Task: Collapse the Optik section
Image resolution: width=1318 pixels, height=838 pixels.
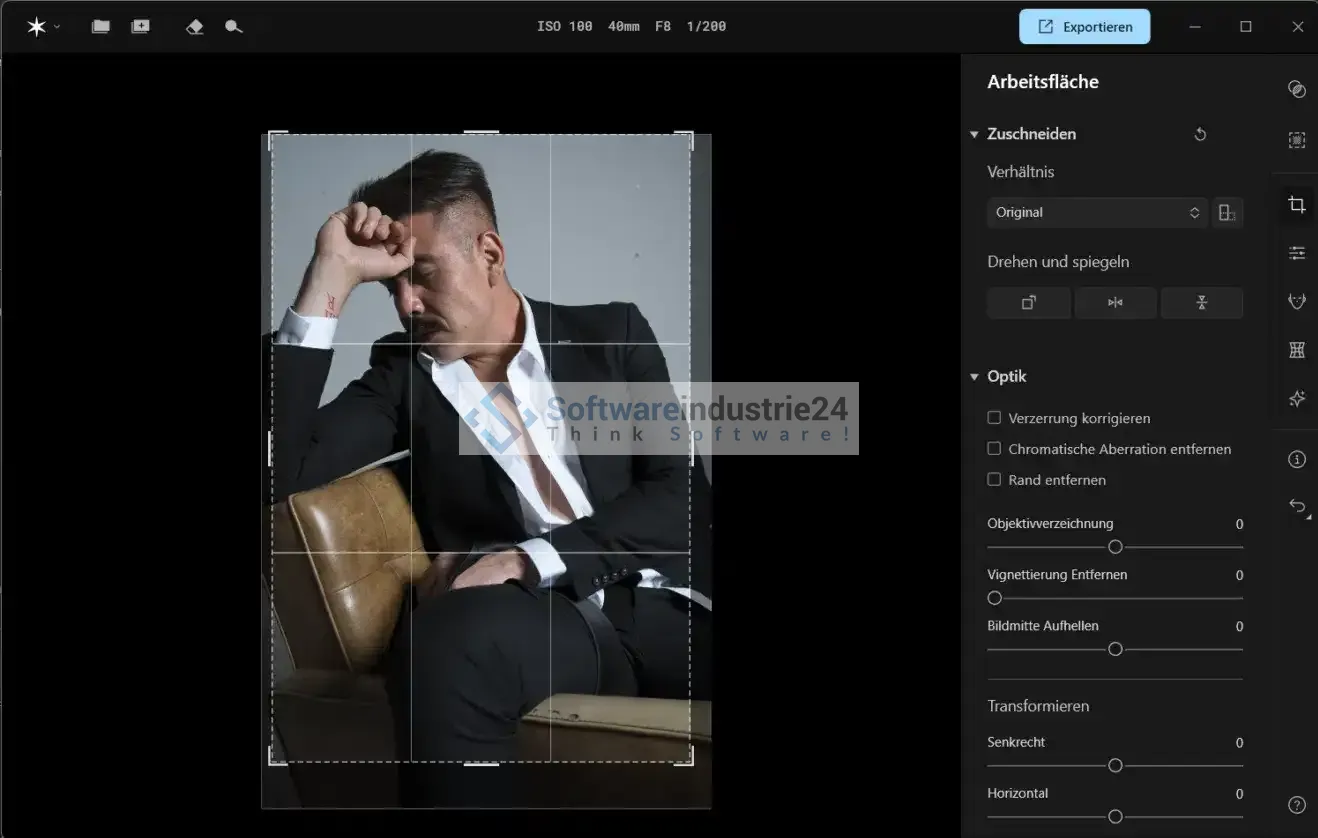Action: 974,377
